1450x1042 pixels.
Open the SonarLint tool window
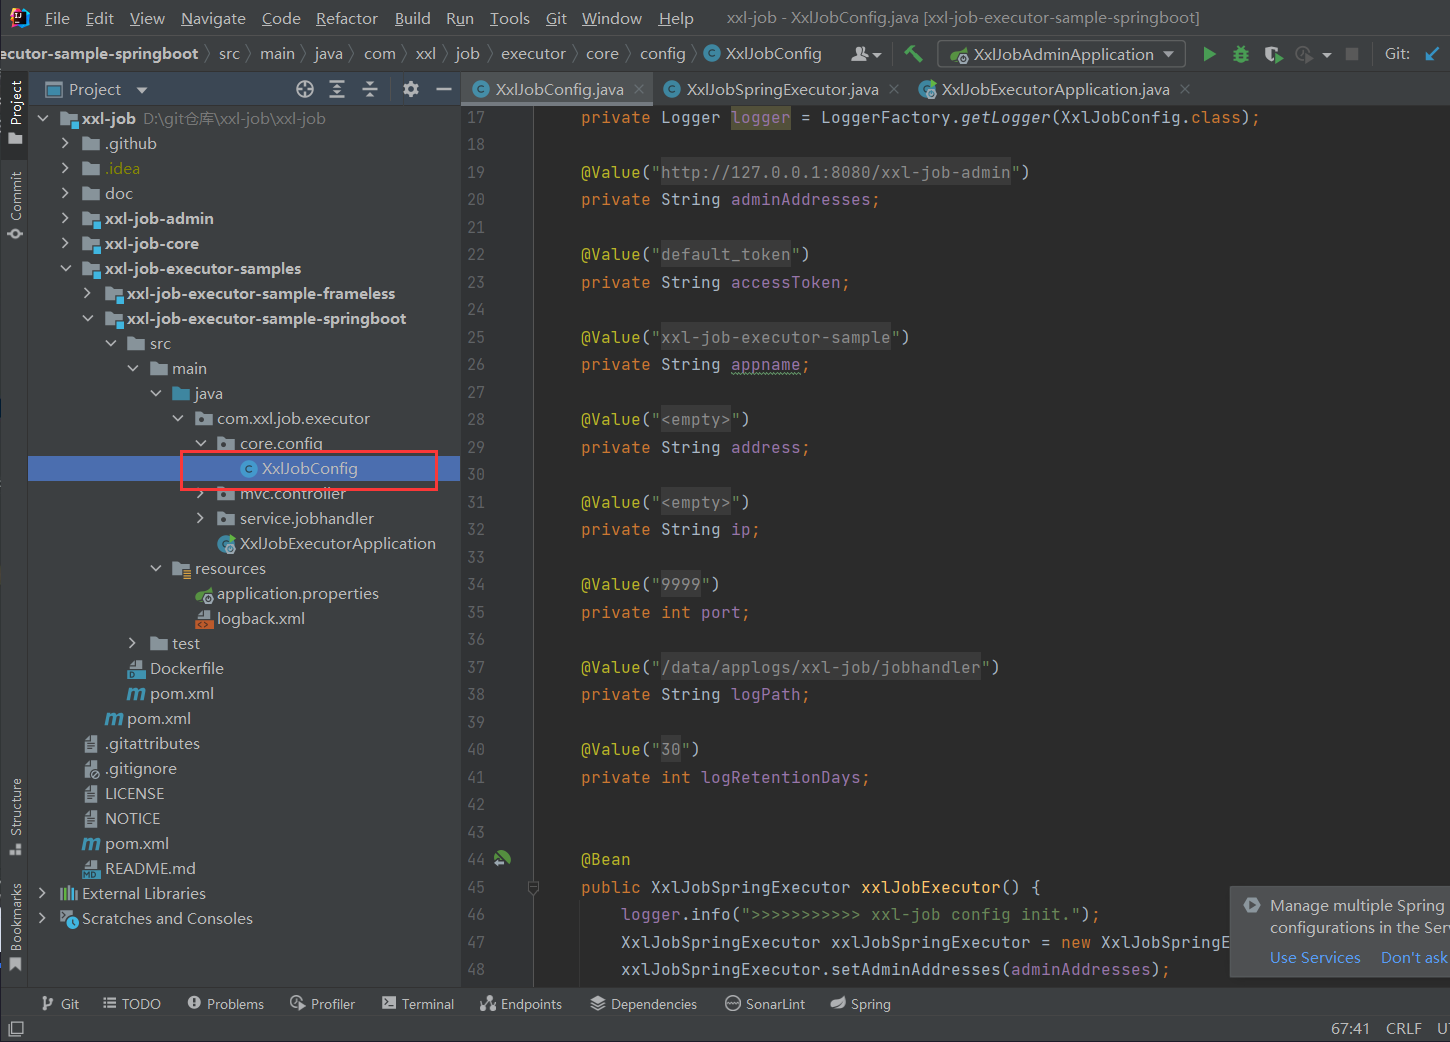[x=765, y=1003]
